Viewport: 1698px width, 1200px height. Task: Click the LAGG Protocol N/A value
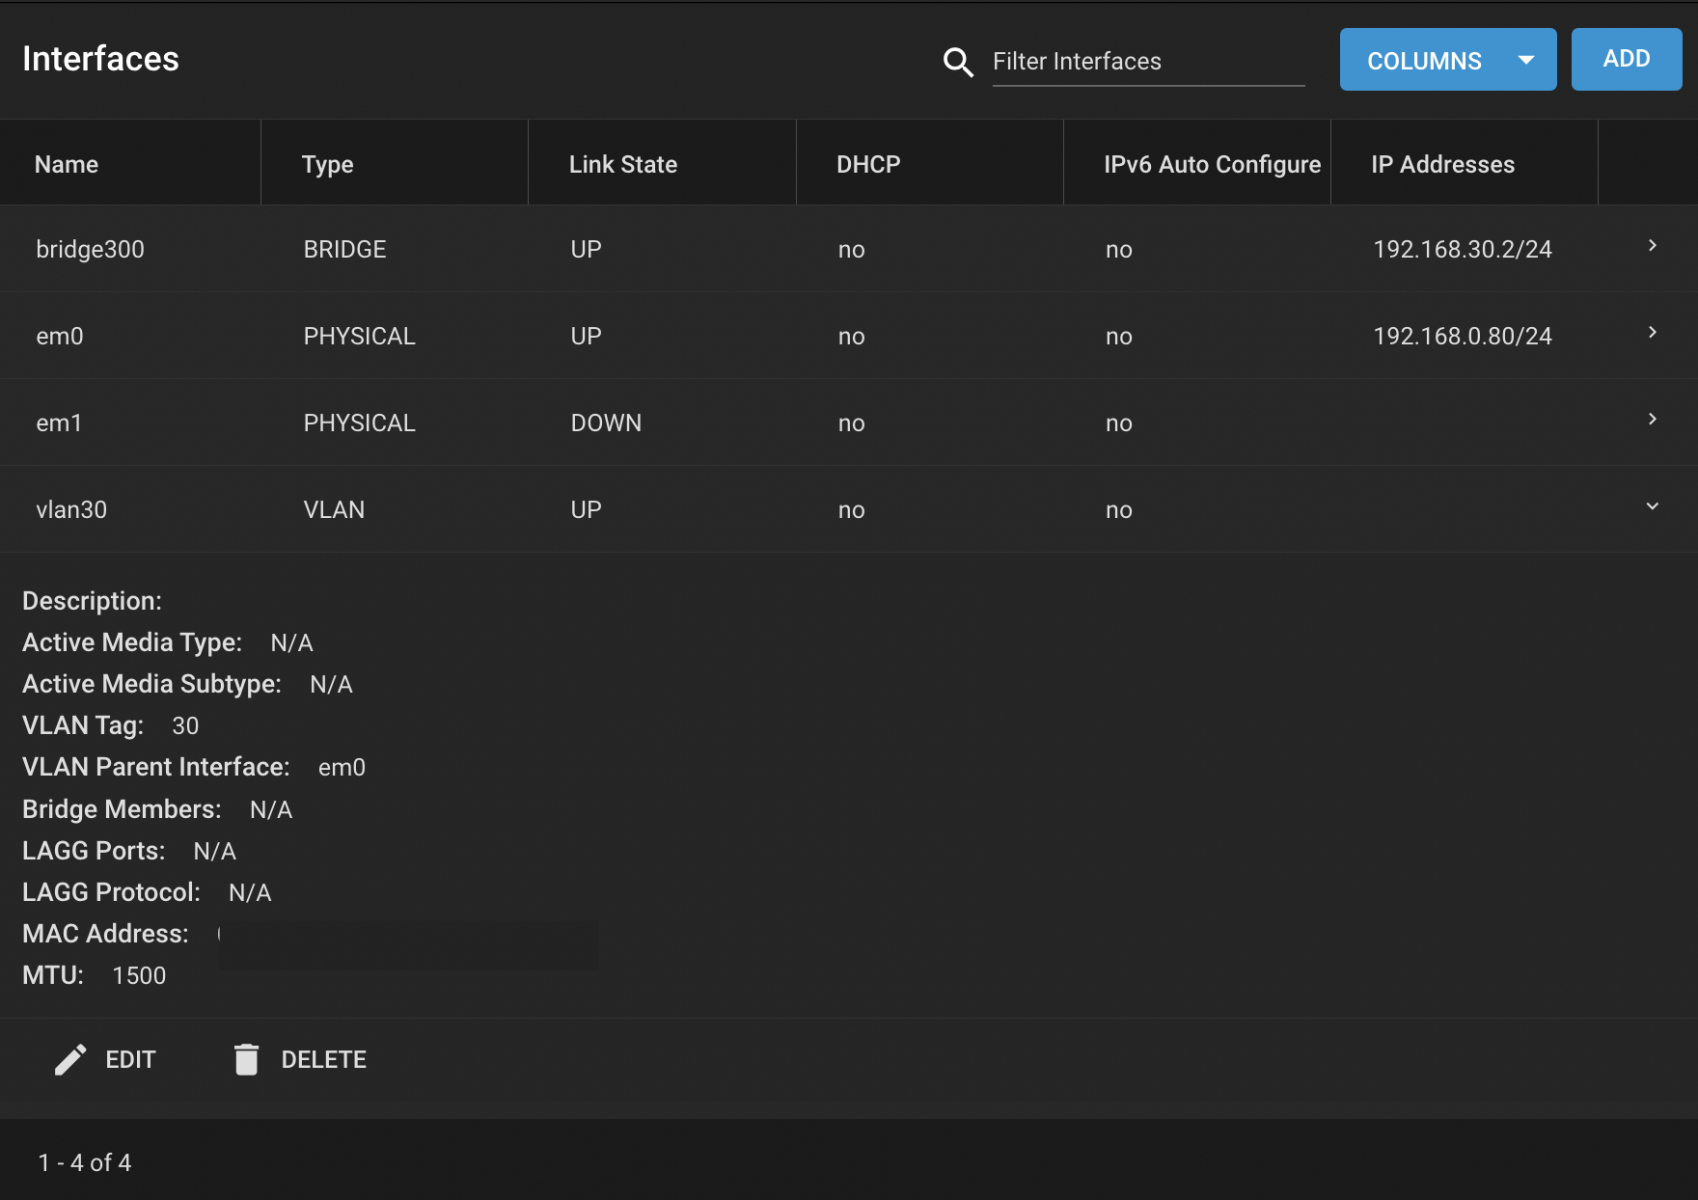click(x=250, y=893)
